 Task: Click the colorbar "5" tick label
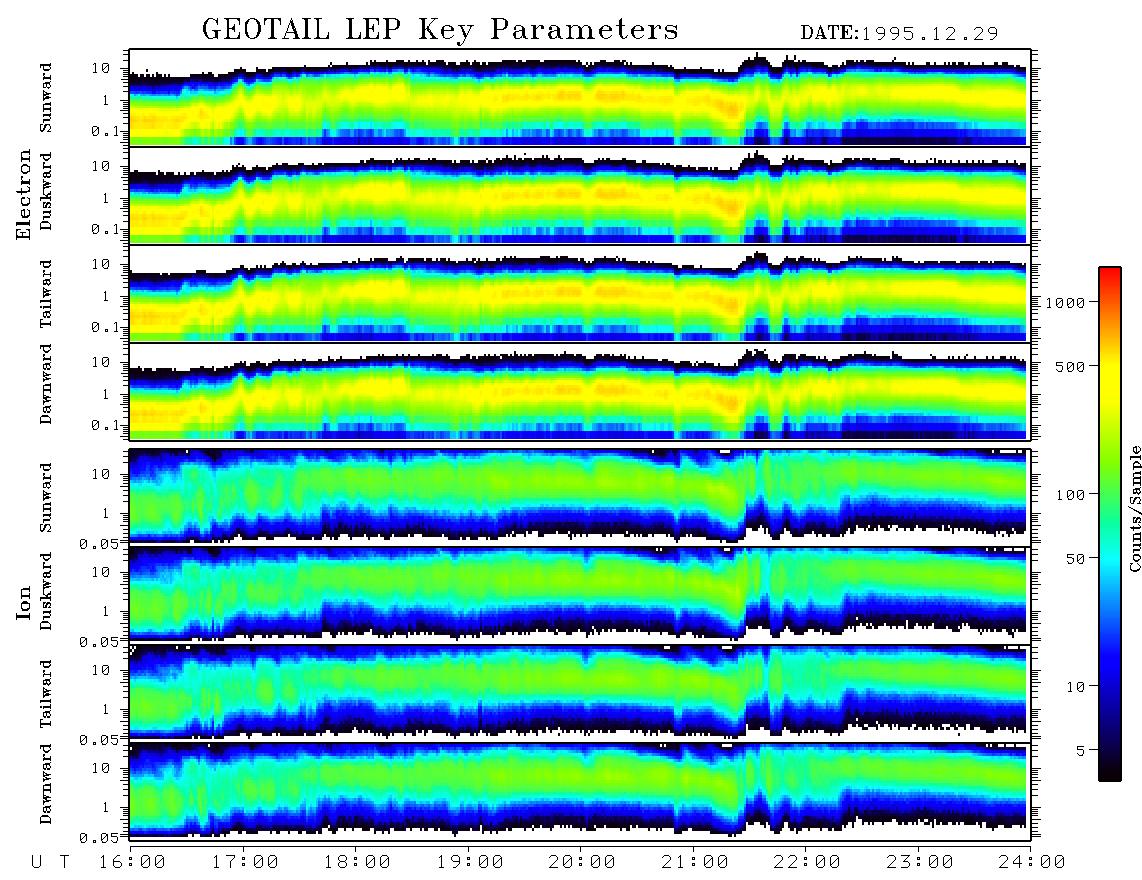click(x=1080, y=751)
